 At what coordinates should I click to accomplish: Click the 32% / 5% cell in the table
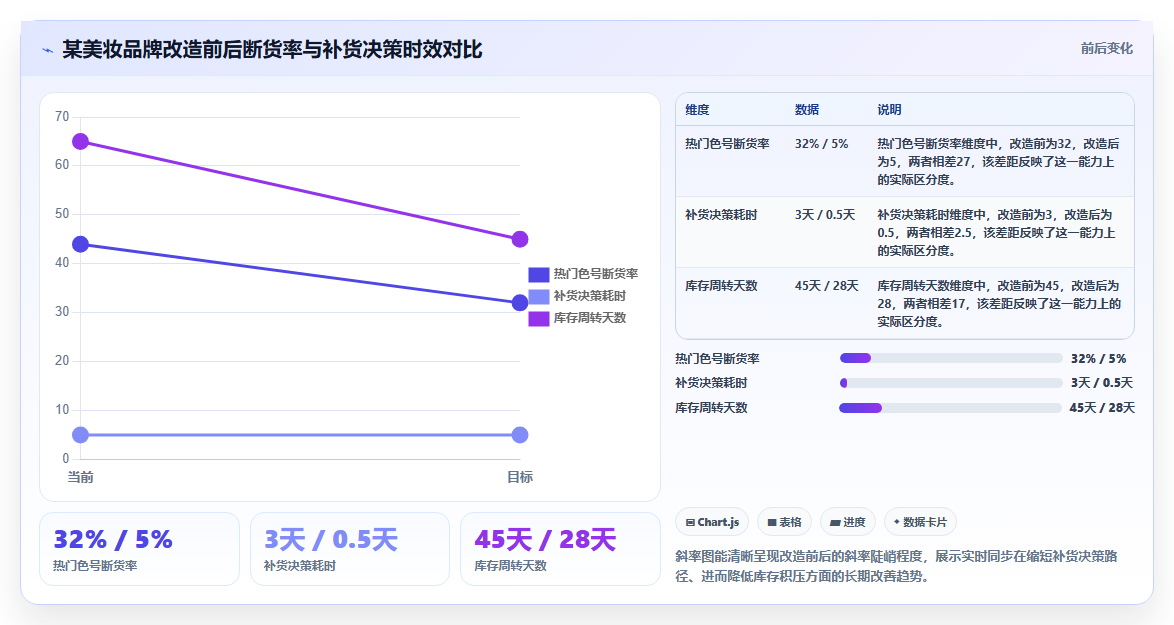821,144
